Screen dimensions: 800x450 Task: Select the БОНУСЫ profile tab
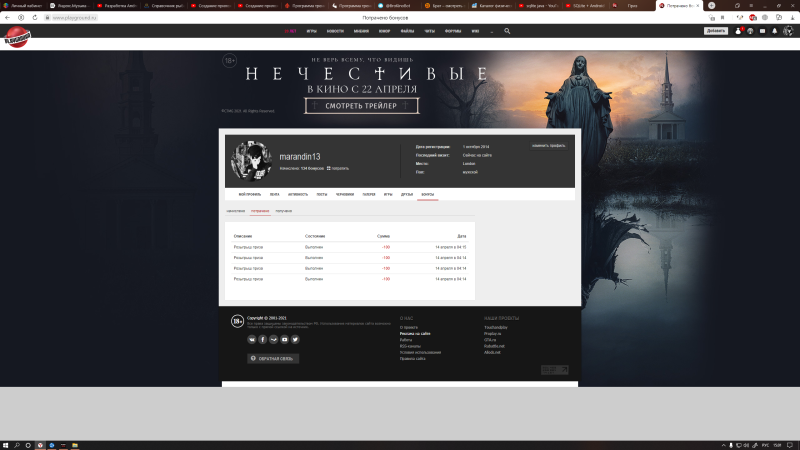[x=428, y=194]
